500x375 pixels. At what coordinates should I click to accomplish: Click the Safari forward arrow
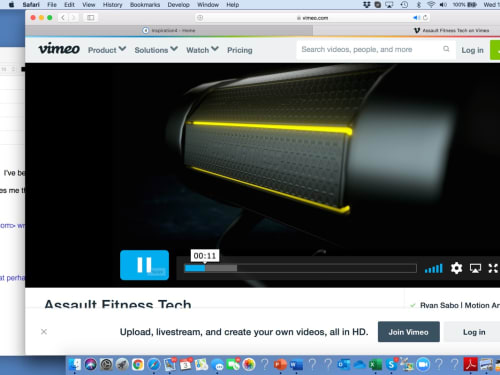pos(74,18)
